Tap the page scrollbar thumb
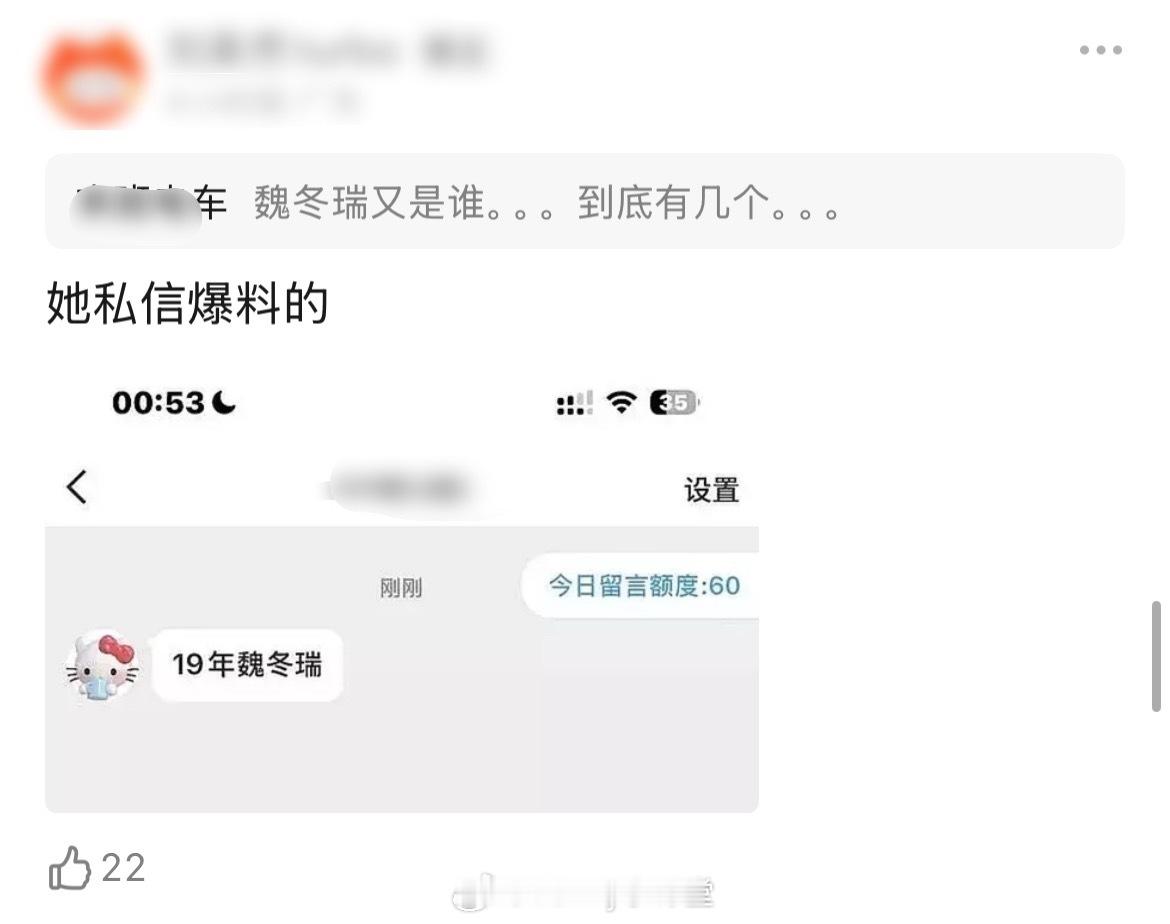The image size is (1170, 924). click(1156, 656)
